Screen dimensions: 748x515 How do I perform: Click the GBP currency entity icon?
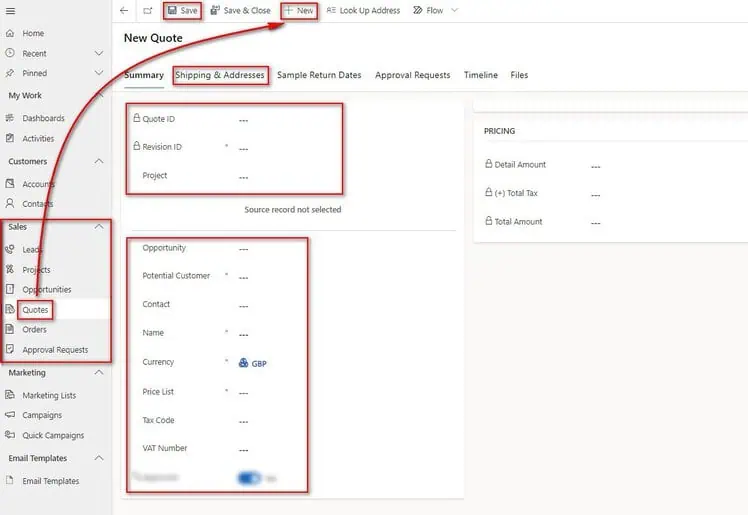243,363
